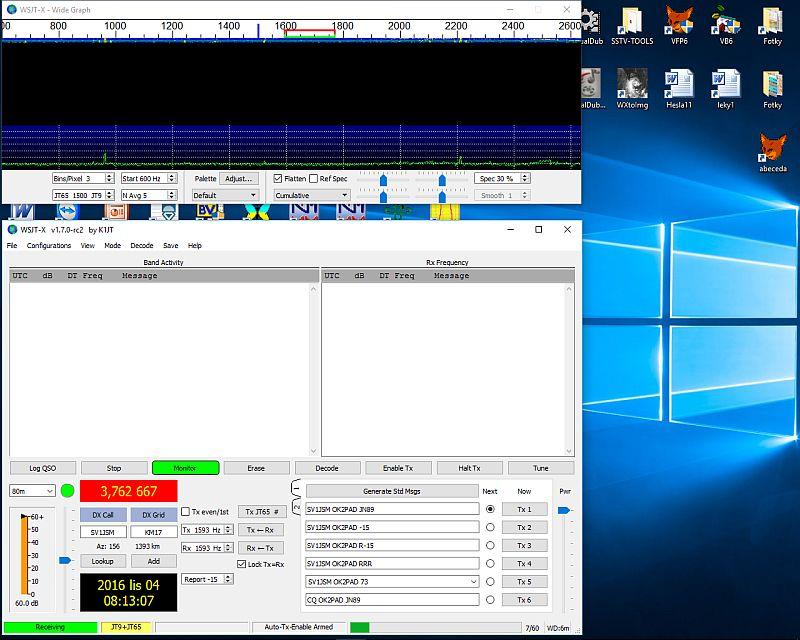This screenshot has height=640, width=800.
Task: Click the green Monitor button
Action: click(185, 468)
